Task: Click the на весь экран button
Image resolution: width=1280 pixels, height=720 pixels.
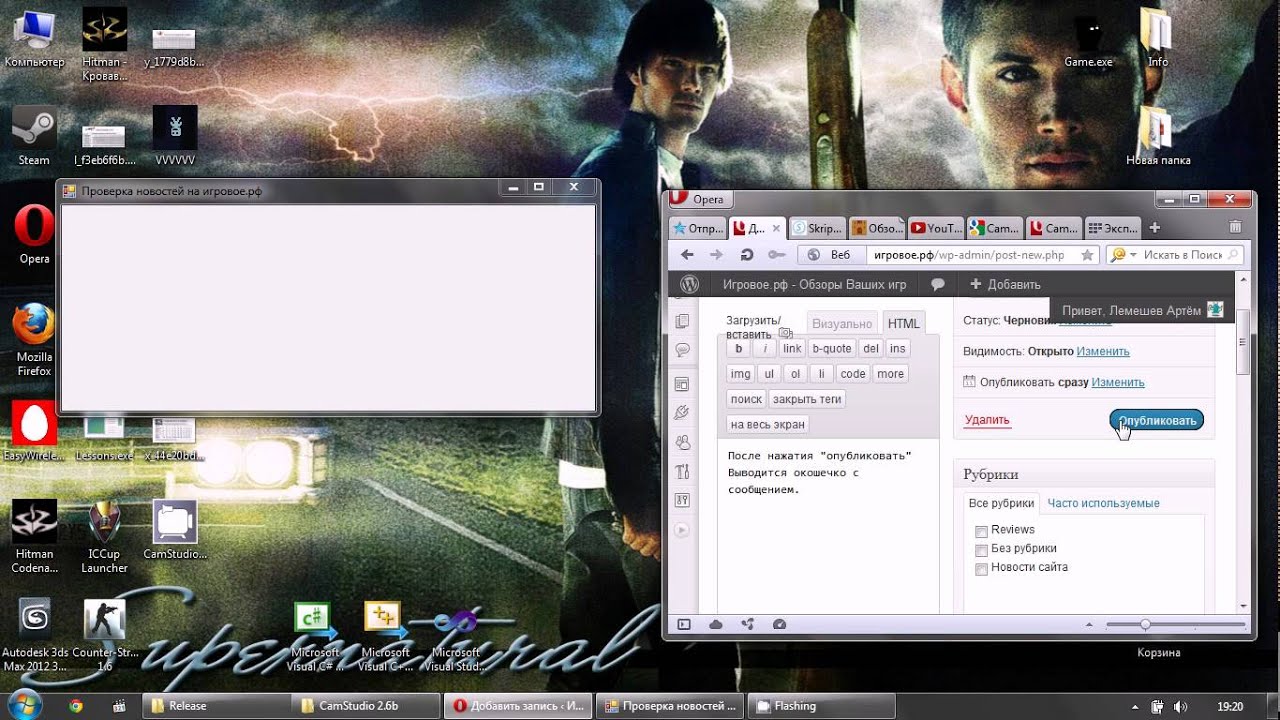Action: coord(767,424)
